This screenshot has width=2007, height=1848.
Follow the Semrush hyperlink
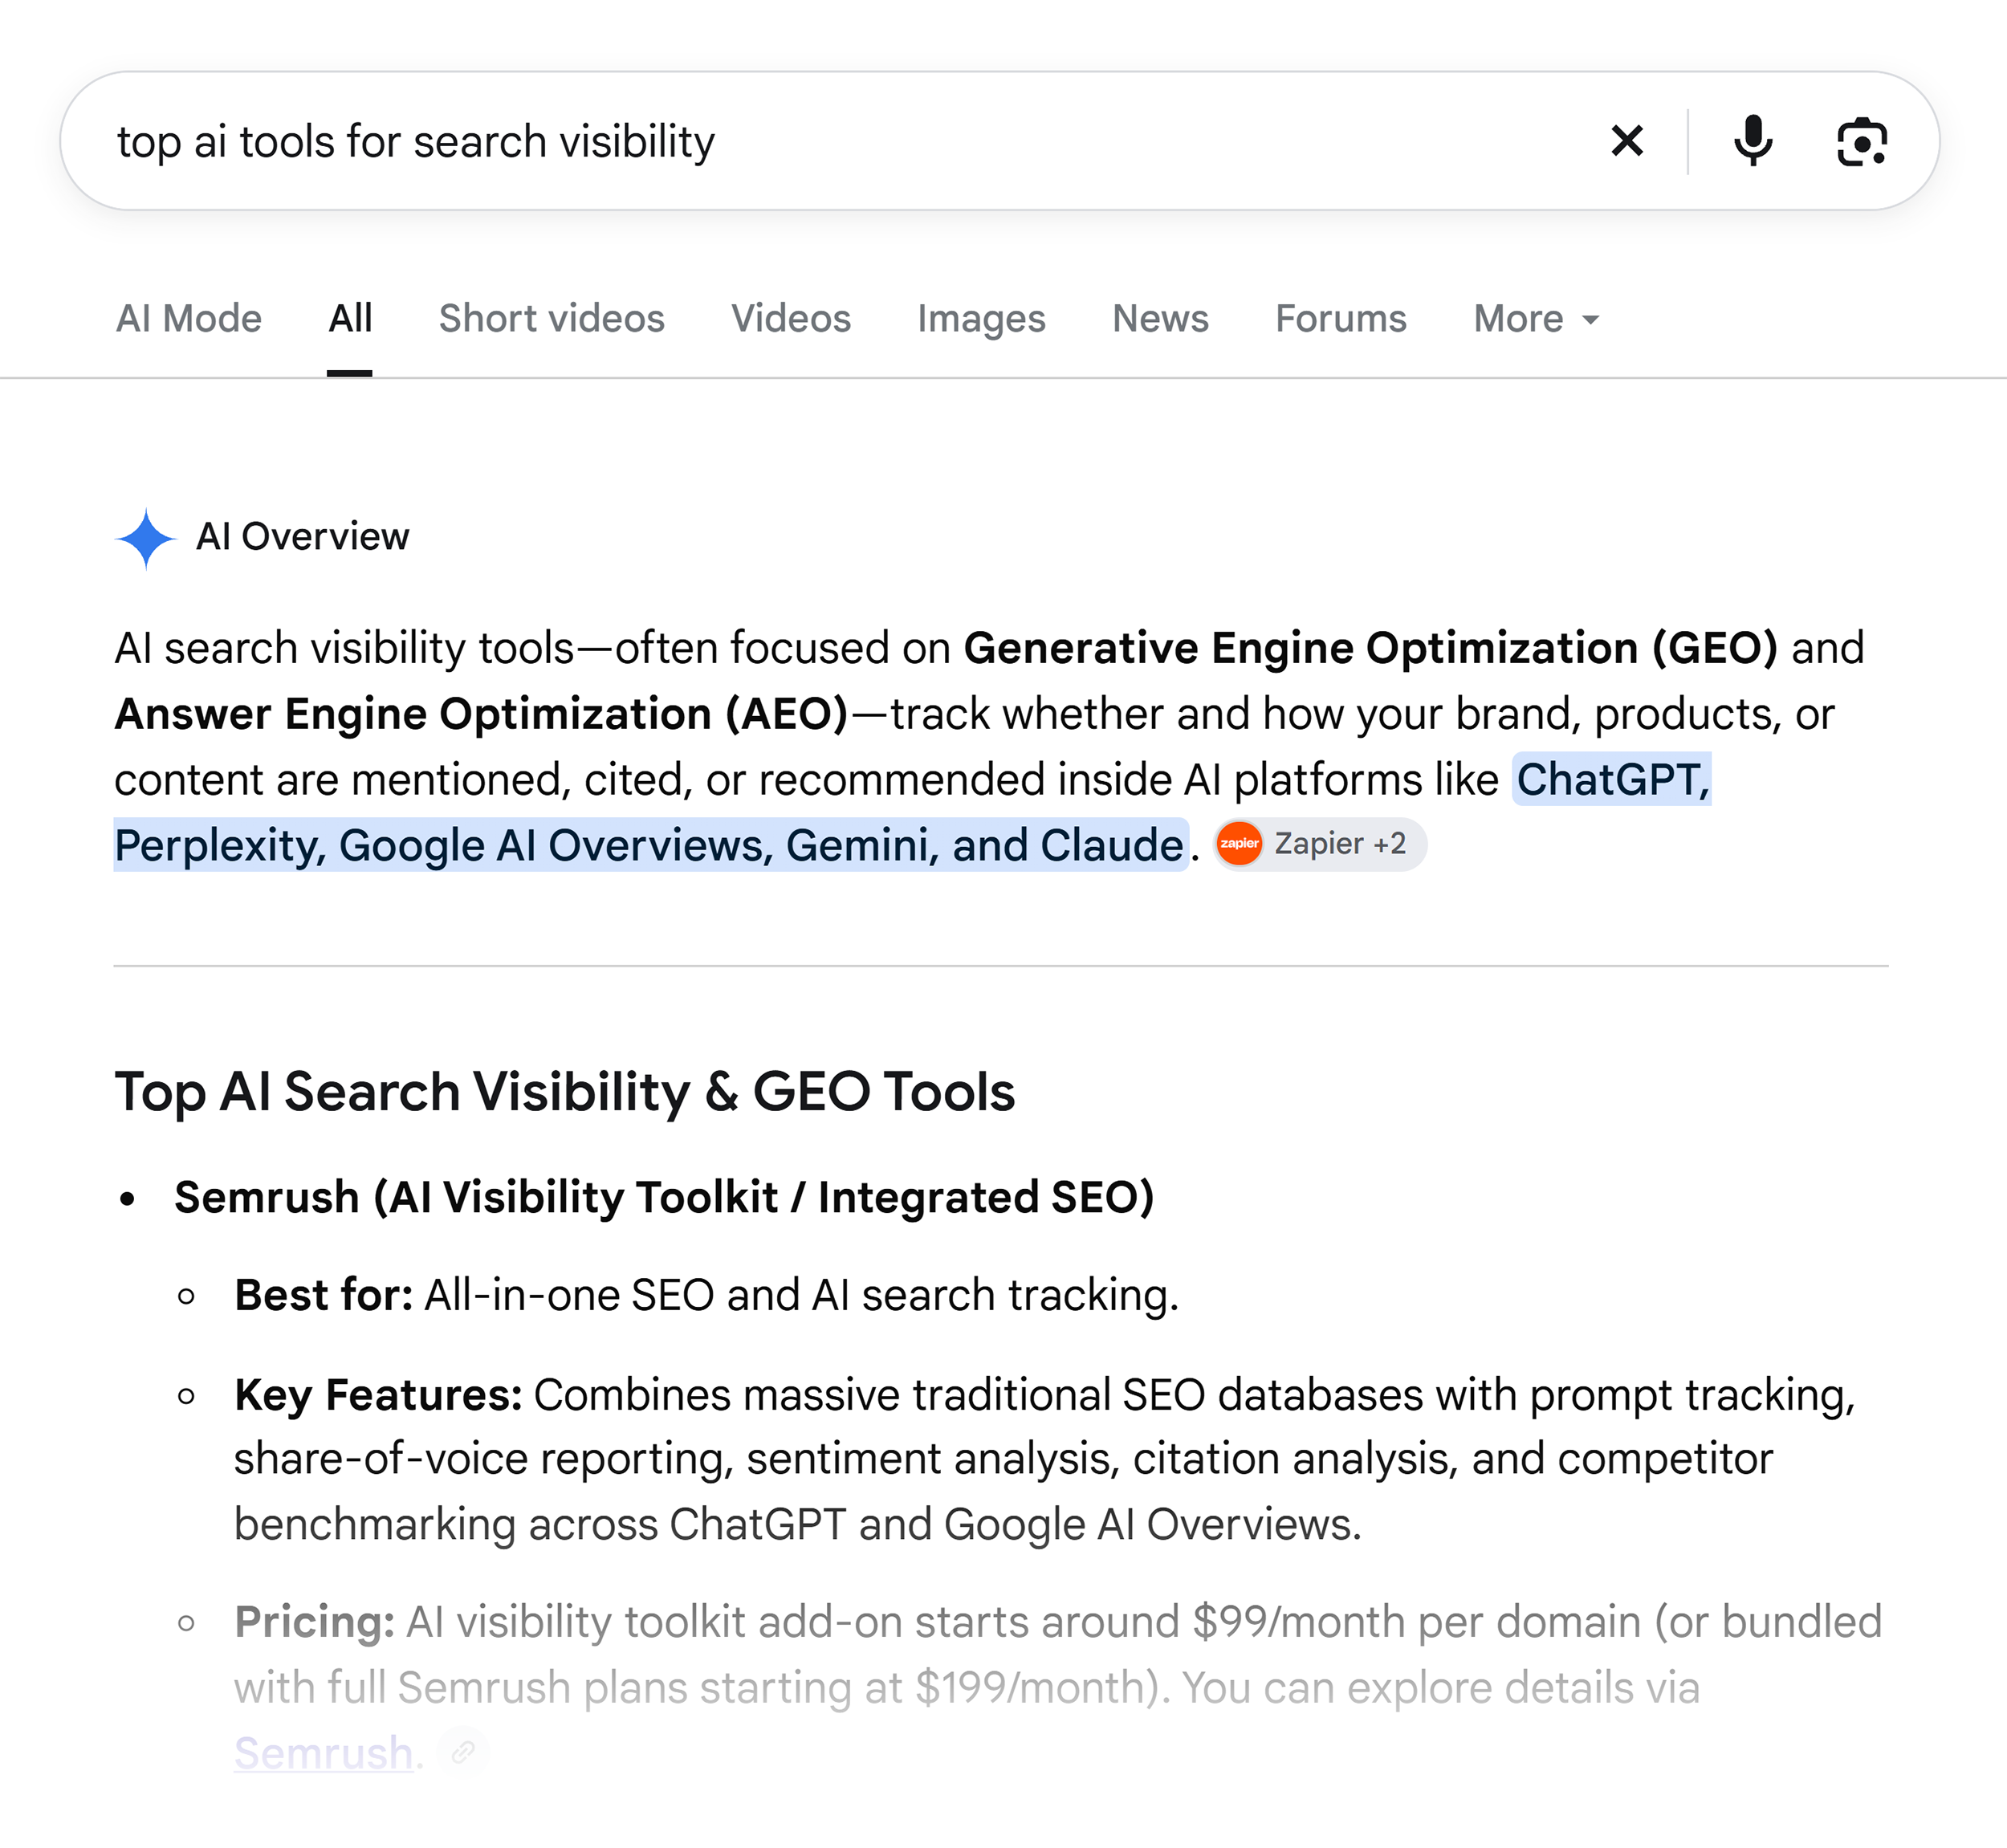323,1753
